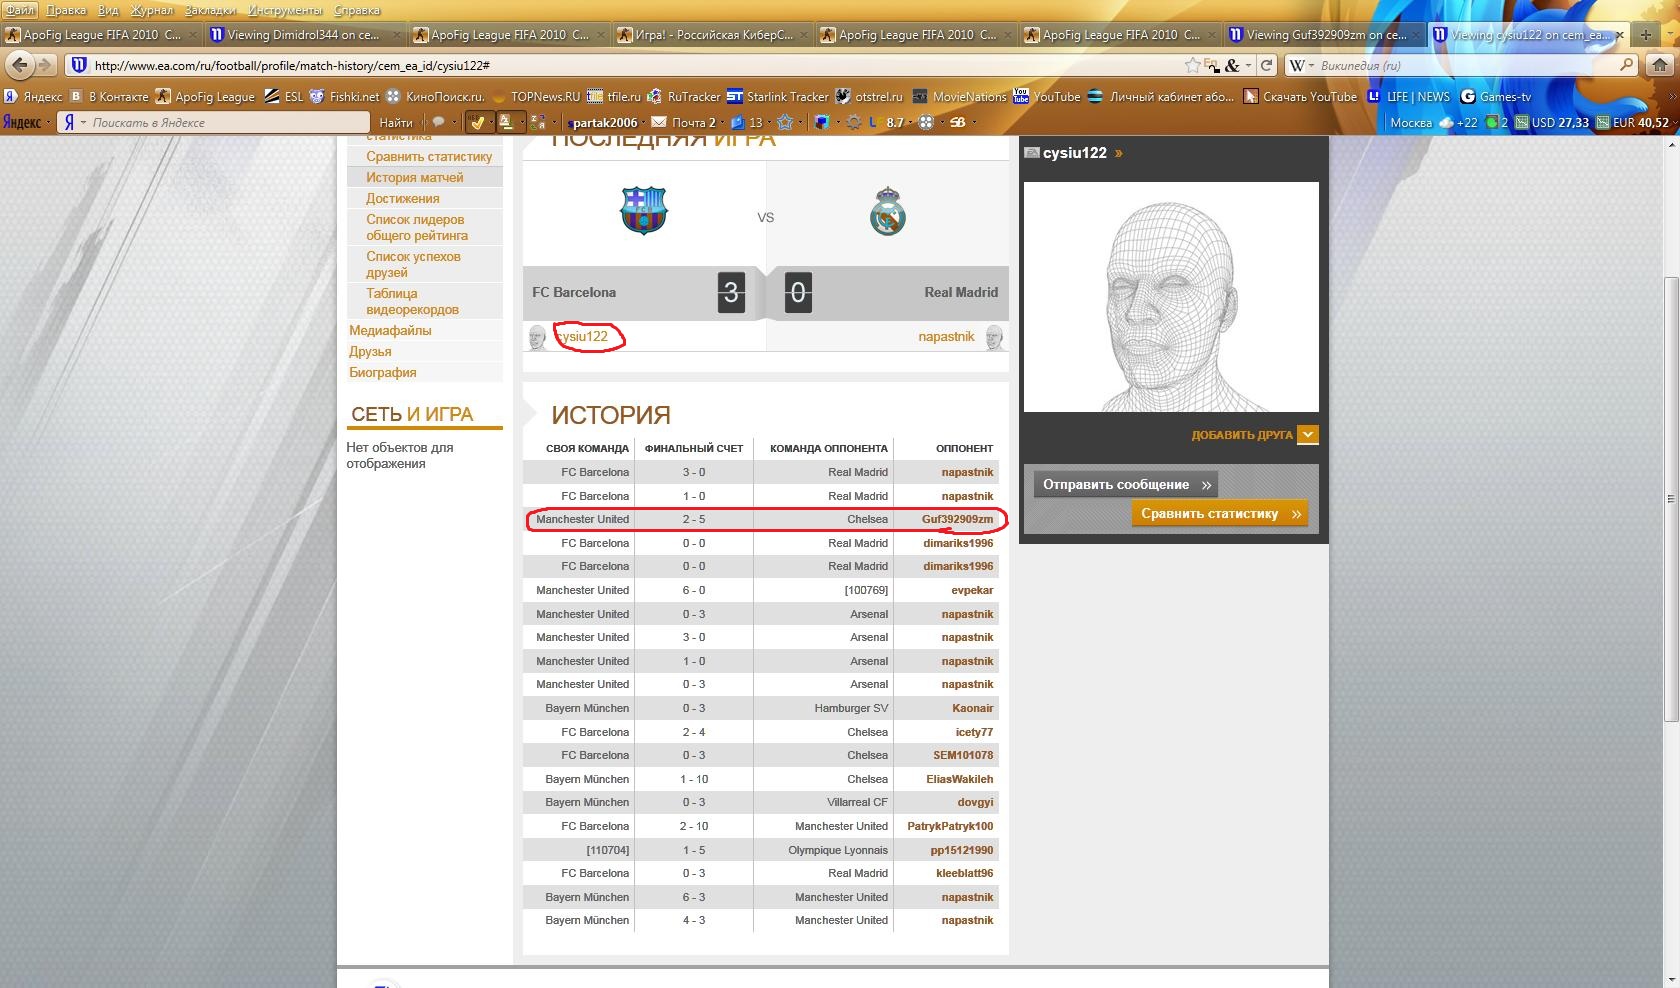Screen dimensions: 1680x988
Task: Open the В Контакте bookmark
Action: (x=109, y=97)
